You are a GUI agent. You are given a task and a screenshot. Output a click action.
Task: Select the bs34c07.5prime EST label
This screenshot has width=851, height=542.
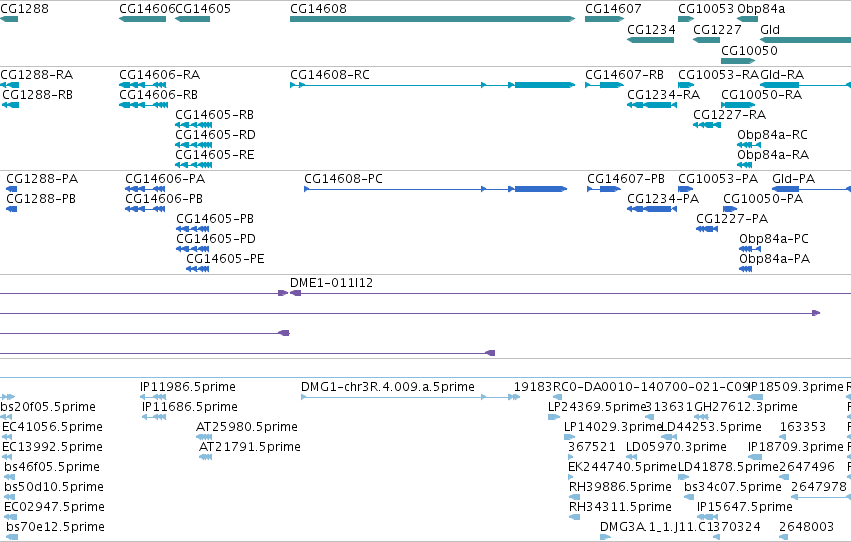point(733,488)
